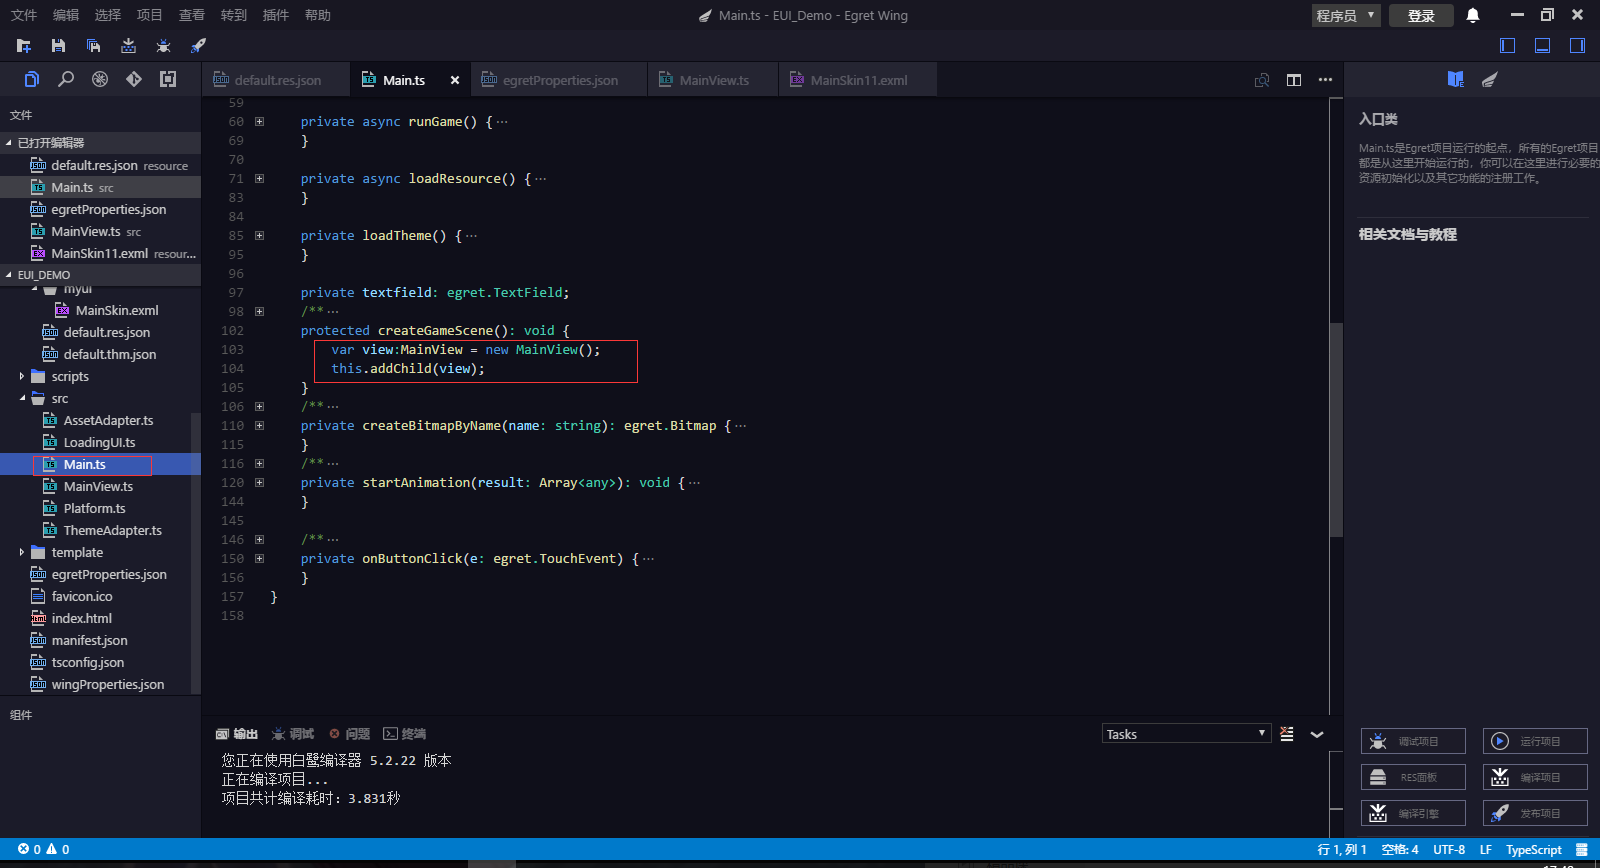This screenshot has width=1600, height=868.
Task: Open the 插件 menu
Action: [276, 15]
